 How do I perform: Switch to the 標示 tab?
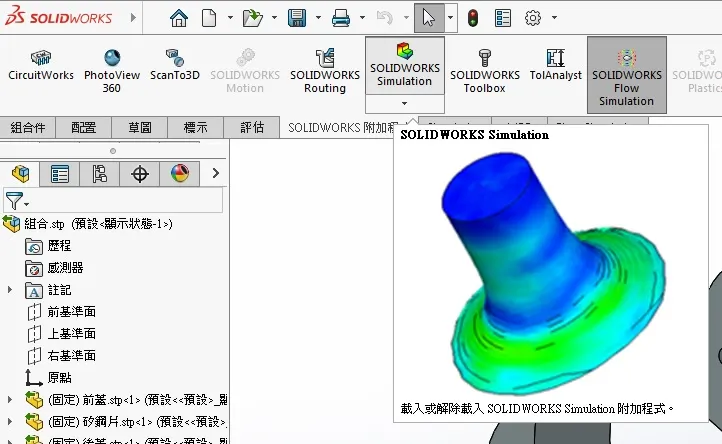click(x=196, y=127)
